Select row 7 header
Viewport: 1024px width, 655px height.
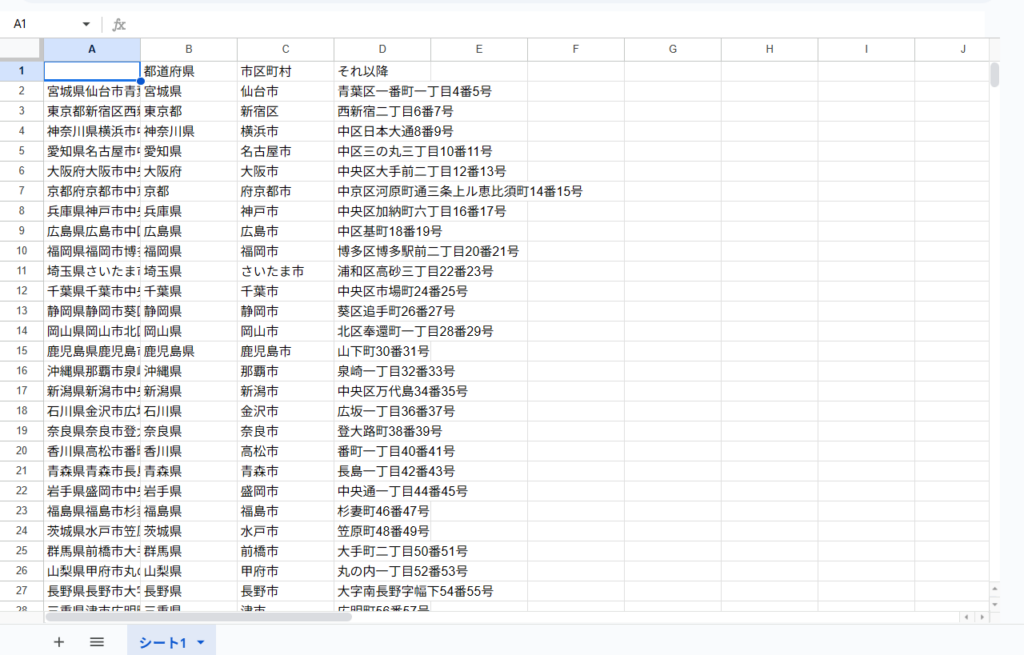pyautogui.click(x=21, y=191)
